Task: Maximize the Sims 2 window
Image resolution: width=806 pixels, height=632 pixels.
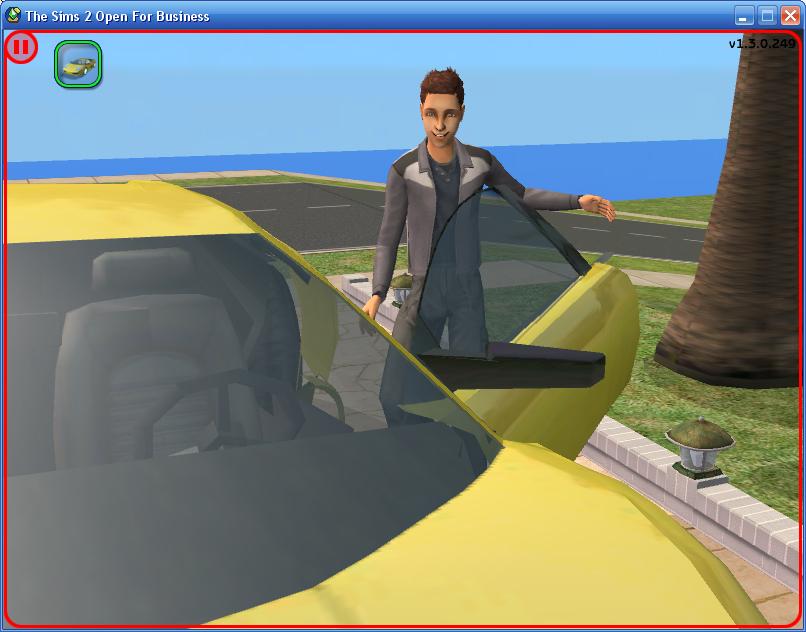Action: pos(767,16)
